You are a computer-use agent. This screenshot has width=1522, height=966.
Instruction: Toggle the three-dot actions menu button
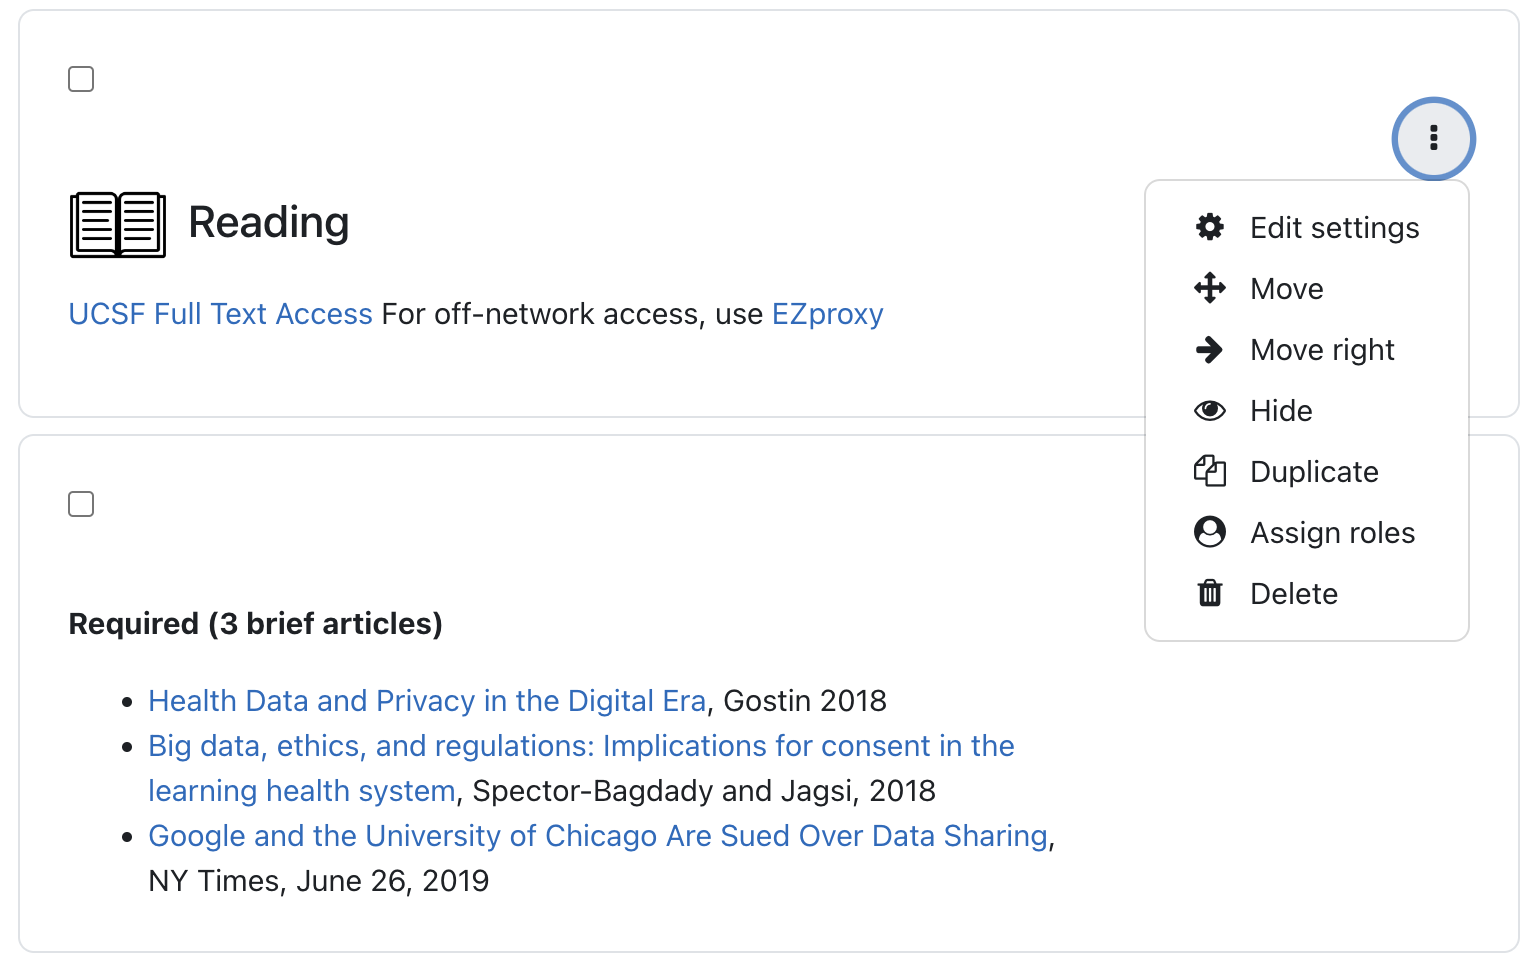click(1433, 138)
